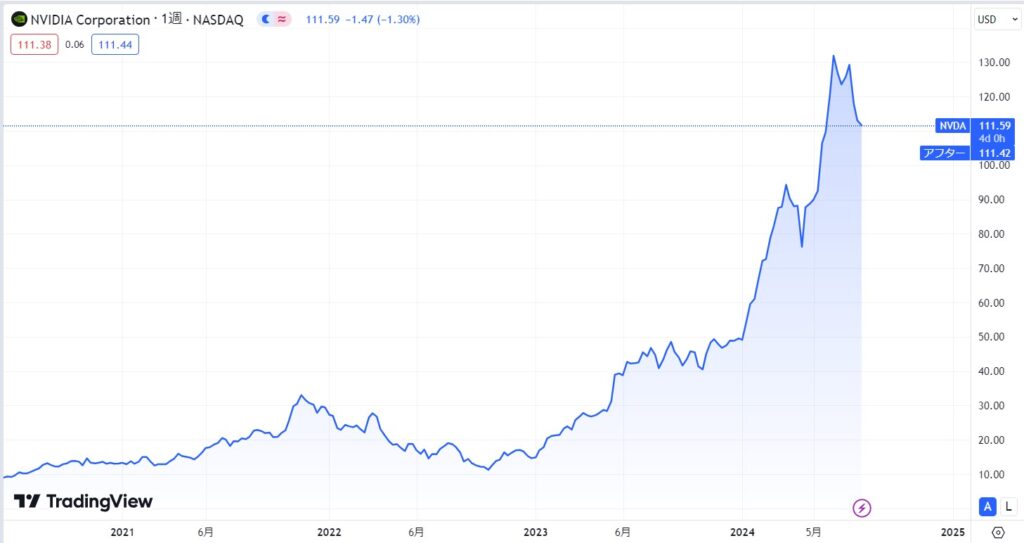Click the 111.42 after-hours price tag
The image size is (1024, 543).
point(994,153)
